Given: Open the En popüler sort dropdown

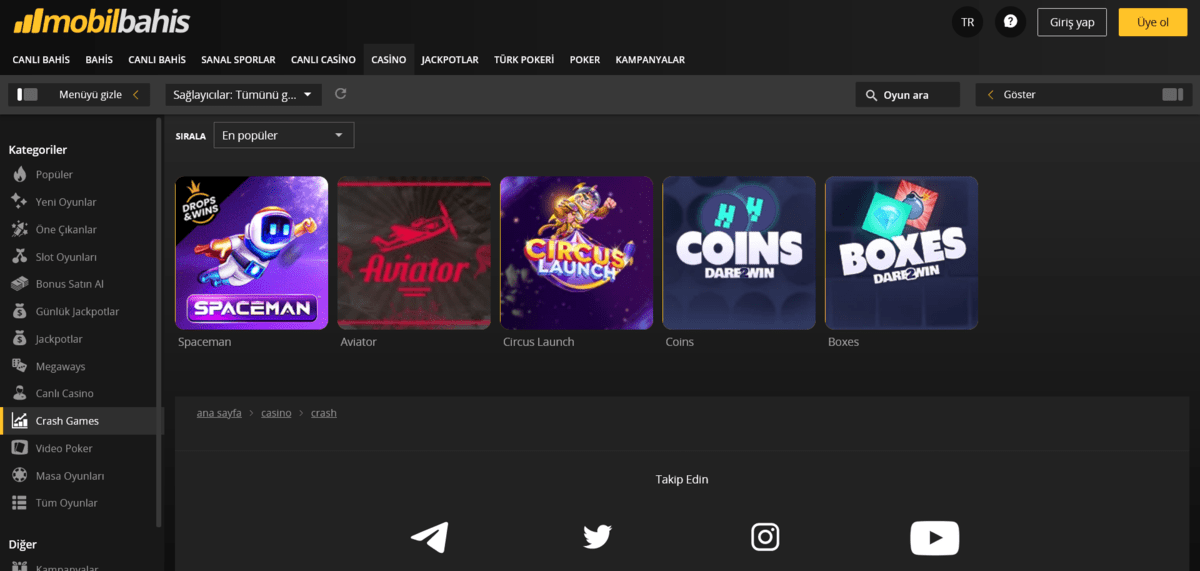Looking at the screenshot, I should [x=283, y=135].
